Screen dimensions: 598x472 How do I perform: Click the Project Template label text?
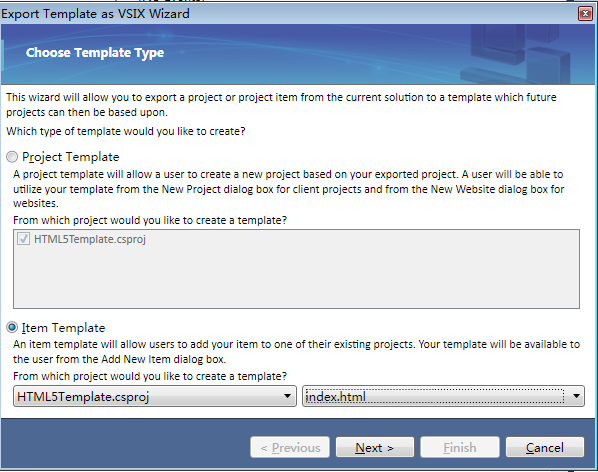point(71,157)
